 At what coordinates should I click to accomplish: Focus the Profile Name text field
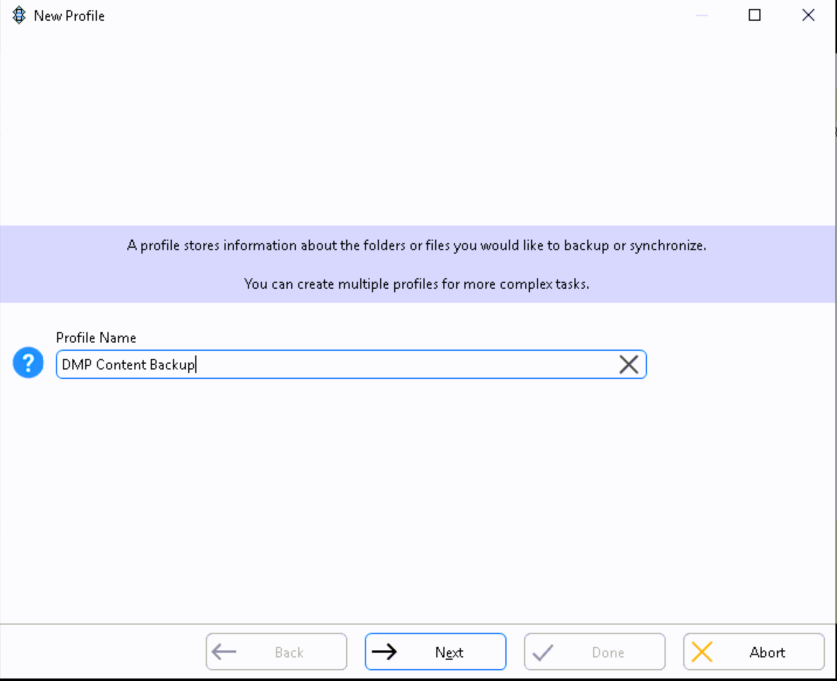point(400,365)
